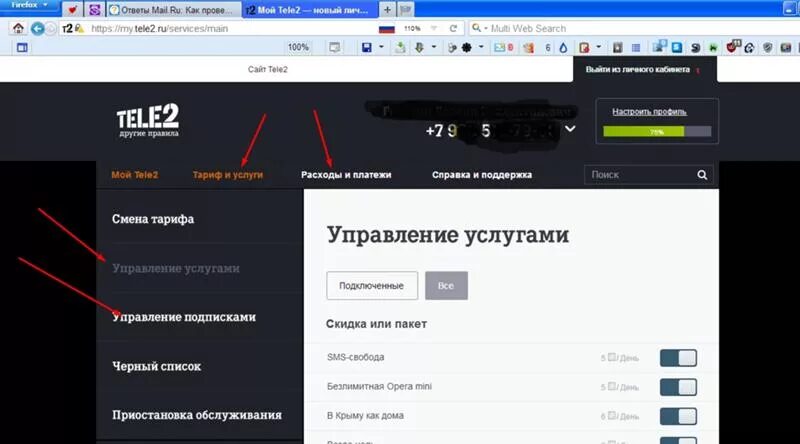
Task: Click into the Multi Web Search field
Action: tap(633, 29)
